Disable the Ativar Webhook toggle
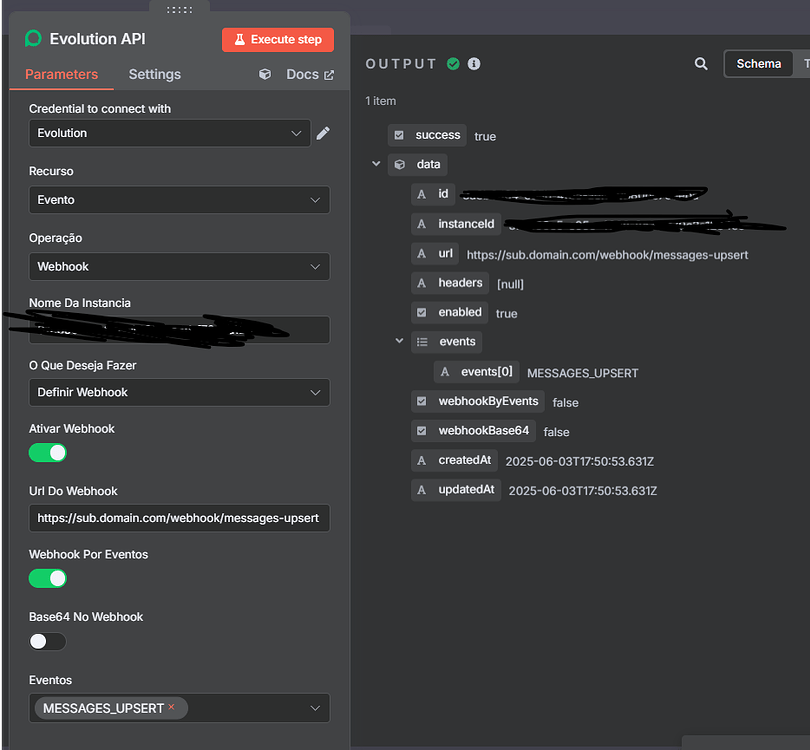This screenshot has width=810, height=750. pyautogui.click(x=47, y=453)
